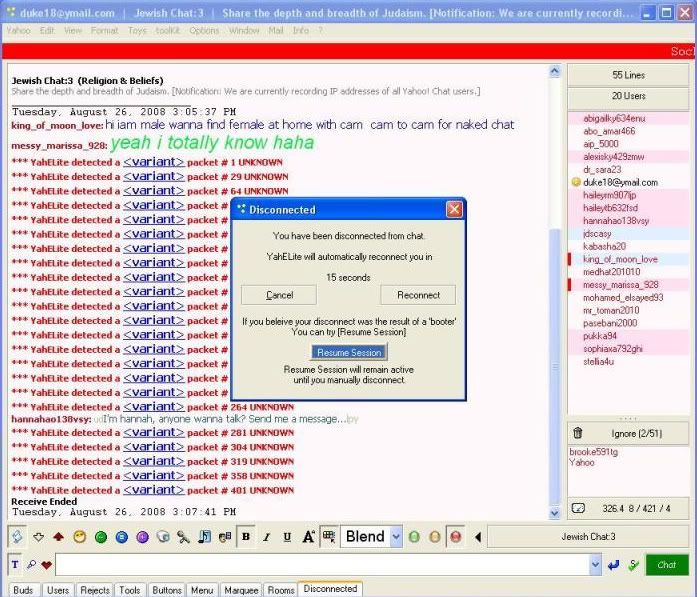Open the Format menu
The image size is (697, 597).
click(x=104, y=30)
